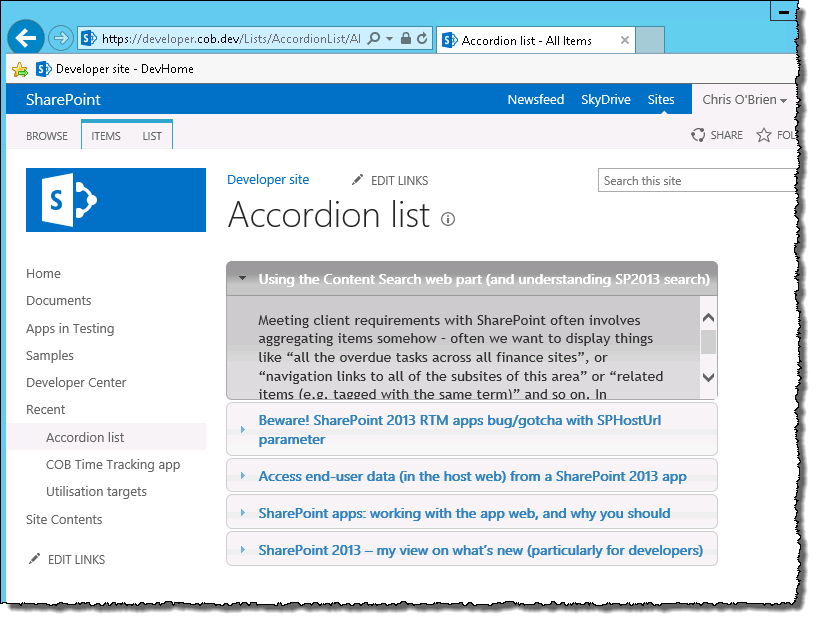Open the address bar search dropdown arrow
817x622 pixels.
pyautogui.click(x=389, y=39)
